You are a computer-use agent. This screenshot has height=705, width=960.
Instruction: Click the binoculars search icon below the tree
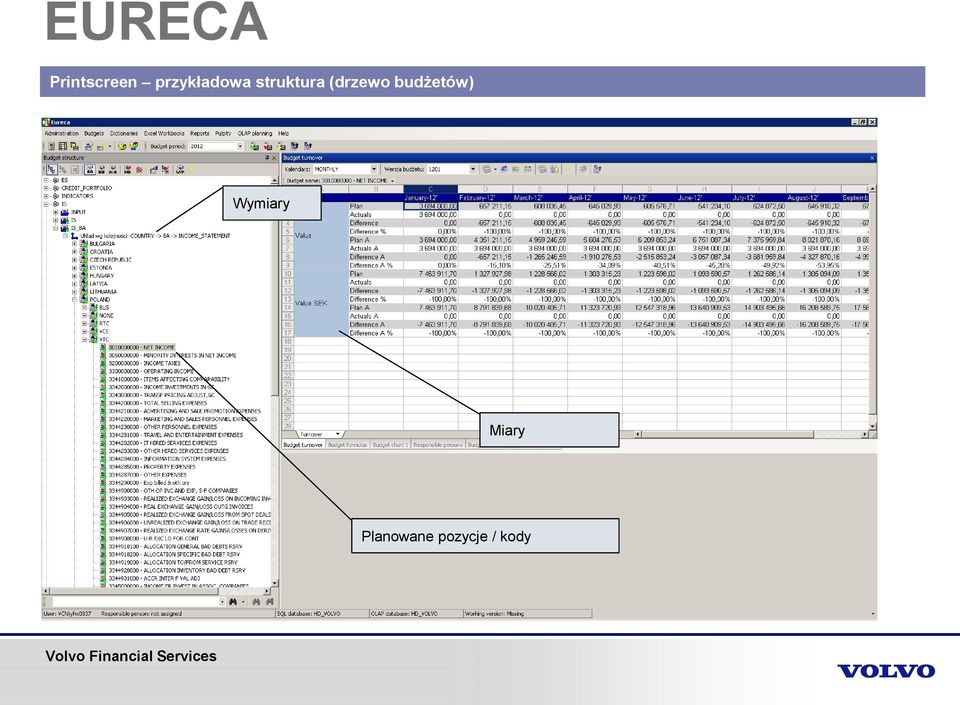(233, 602)
